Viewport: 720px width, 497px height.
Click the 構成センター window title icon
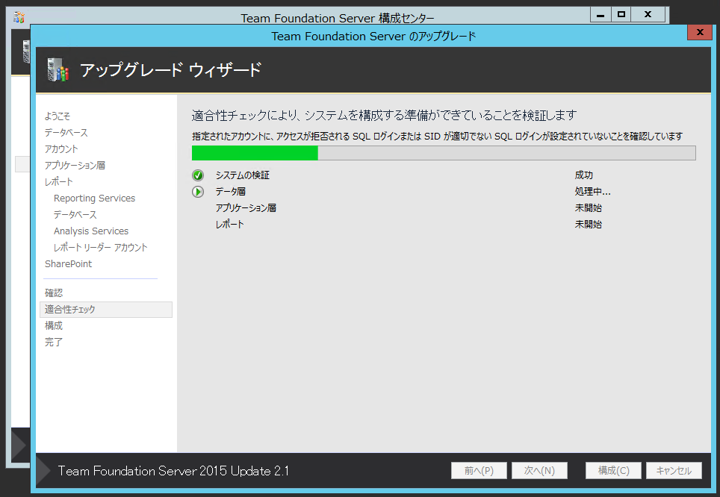point(19,17)
